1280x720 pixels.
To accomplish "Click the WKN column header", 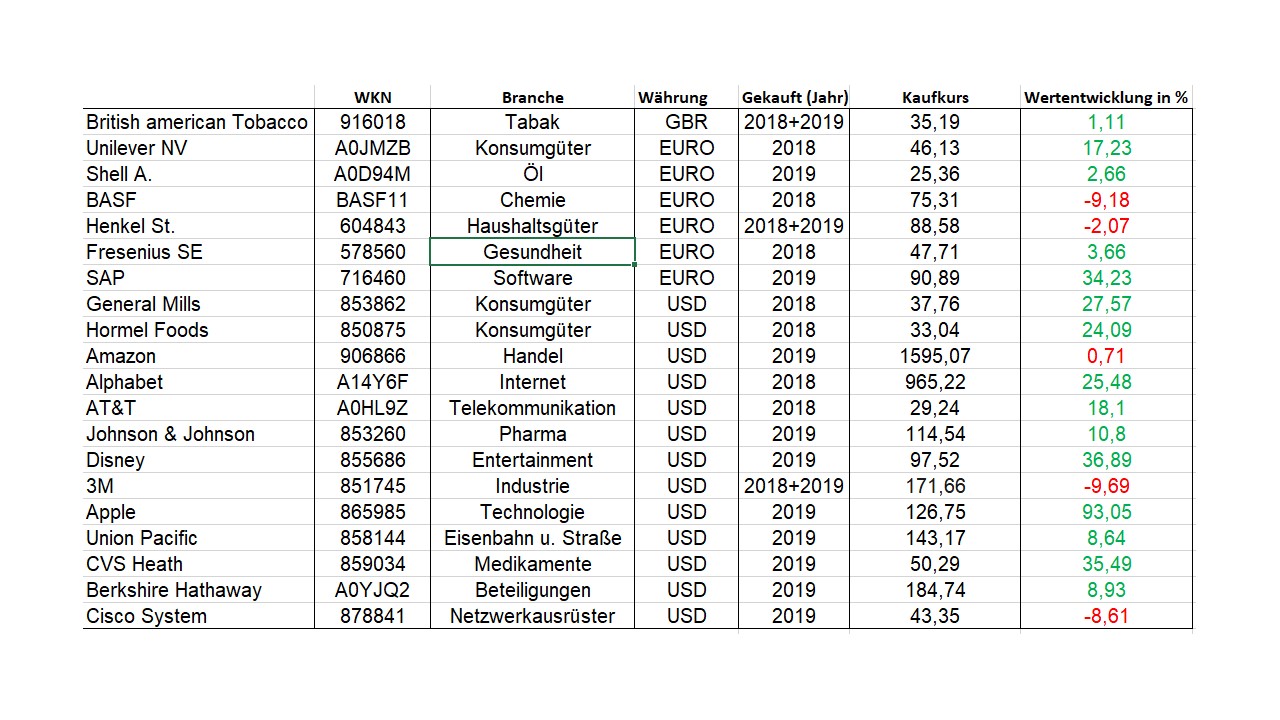I will coord(372,97).
